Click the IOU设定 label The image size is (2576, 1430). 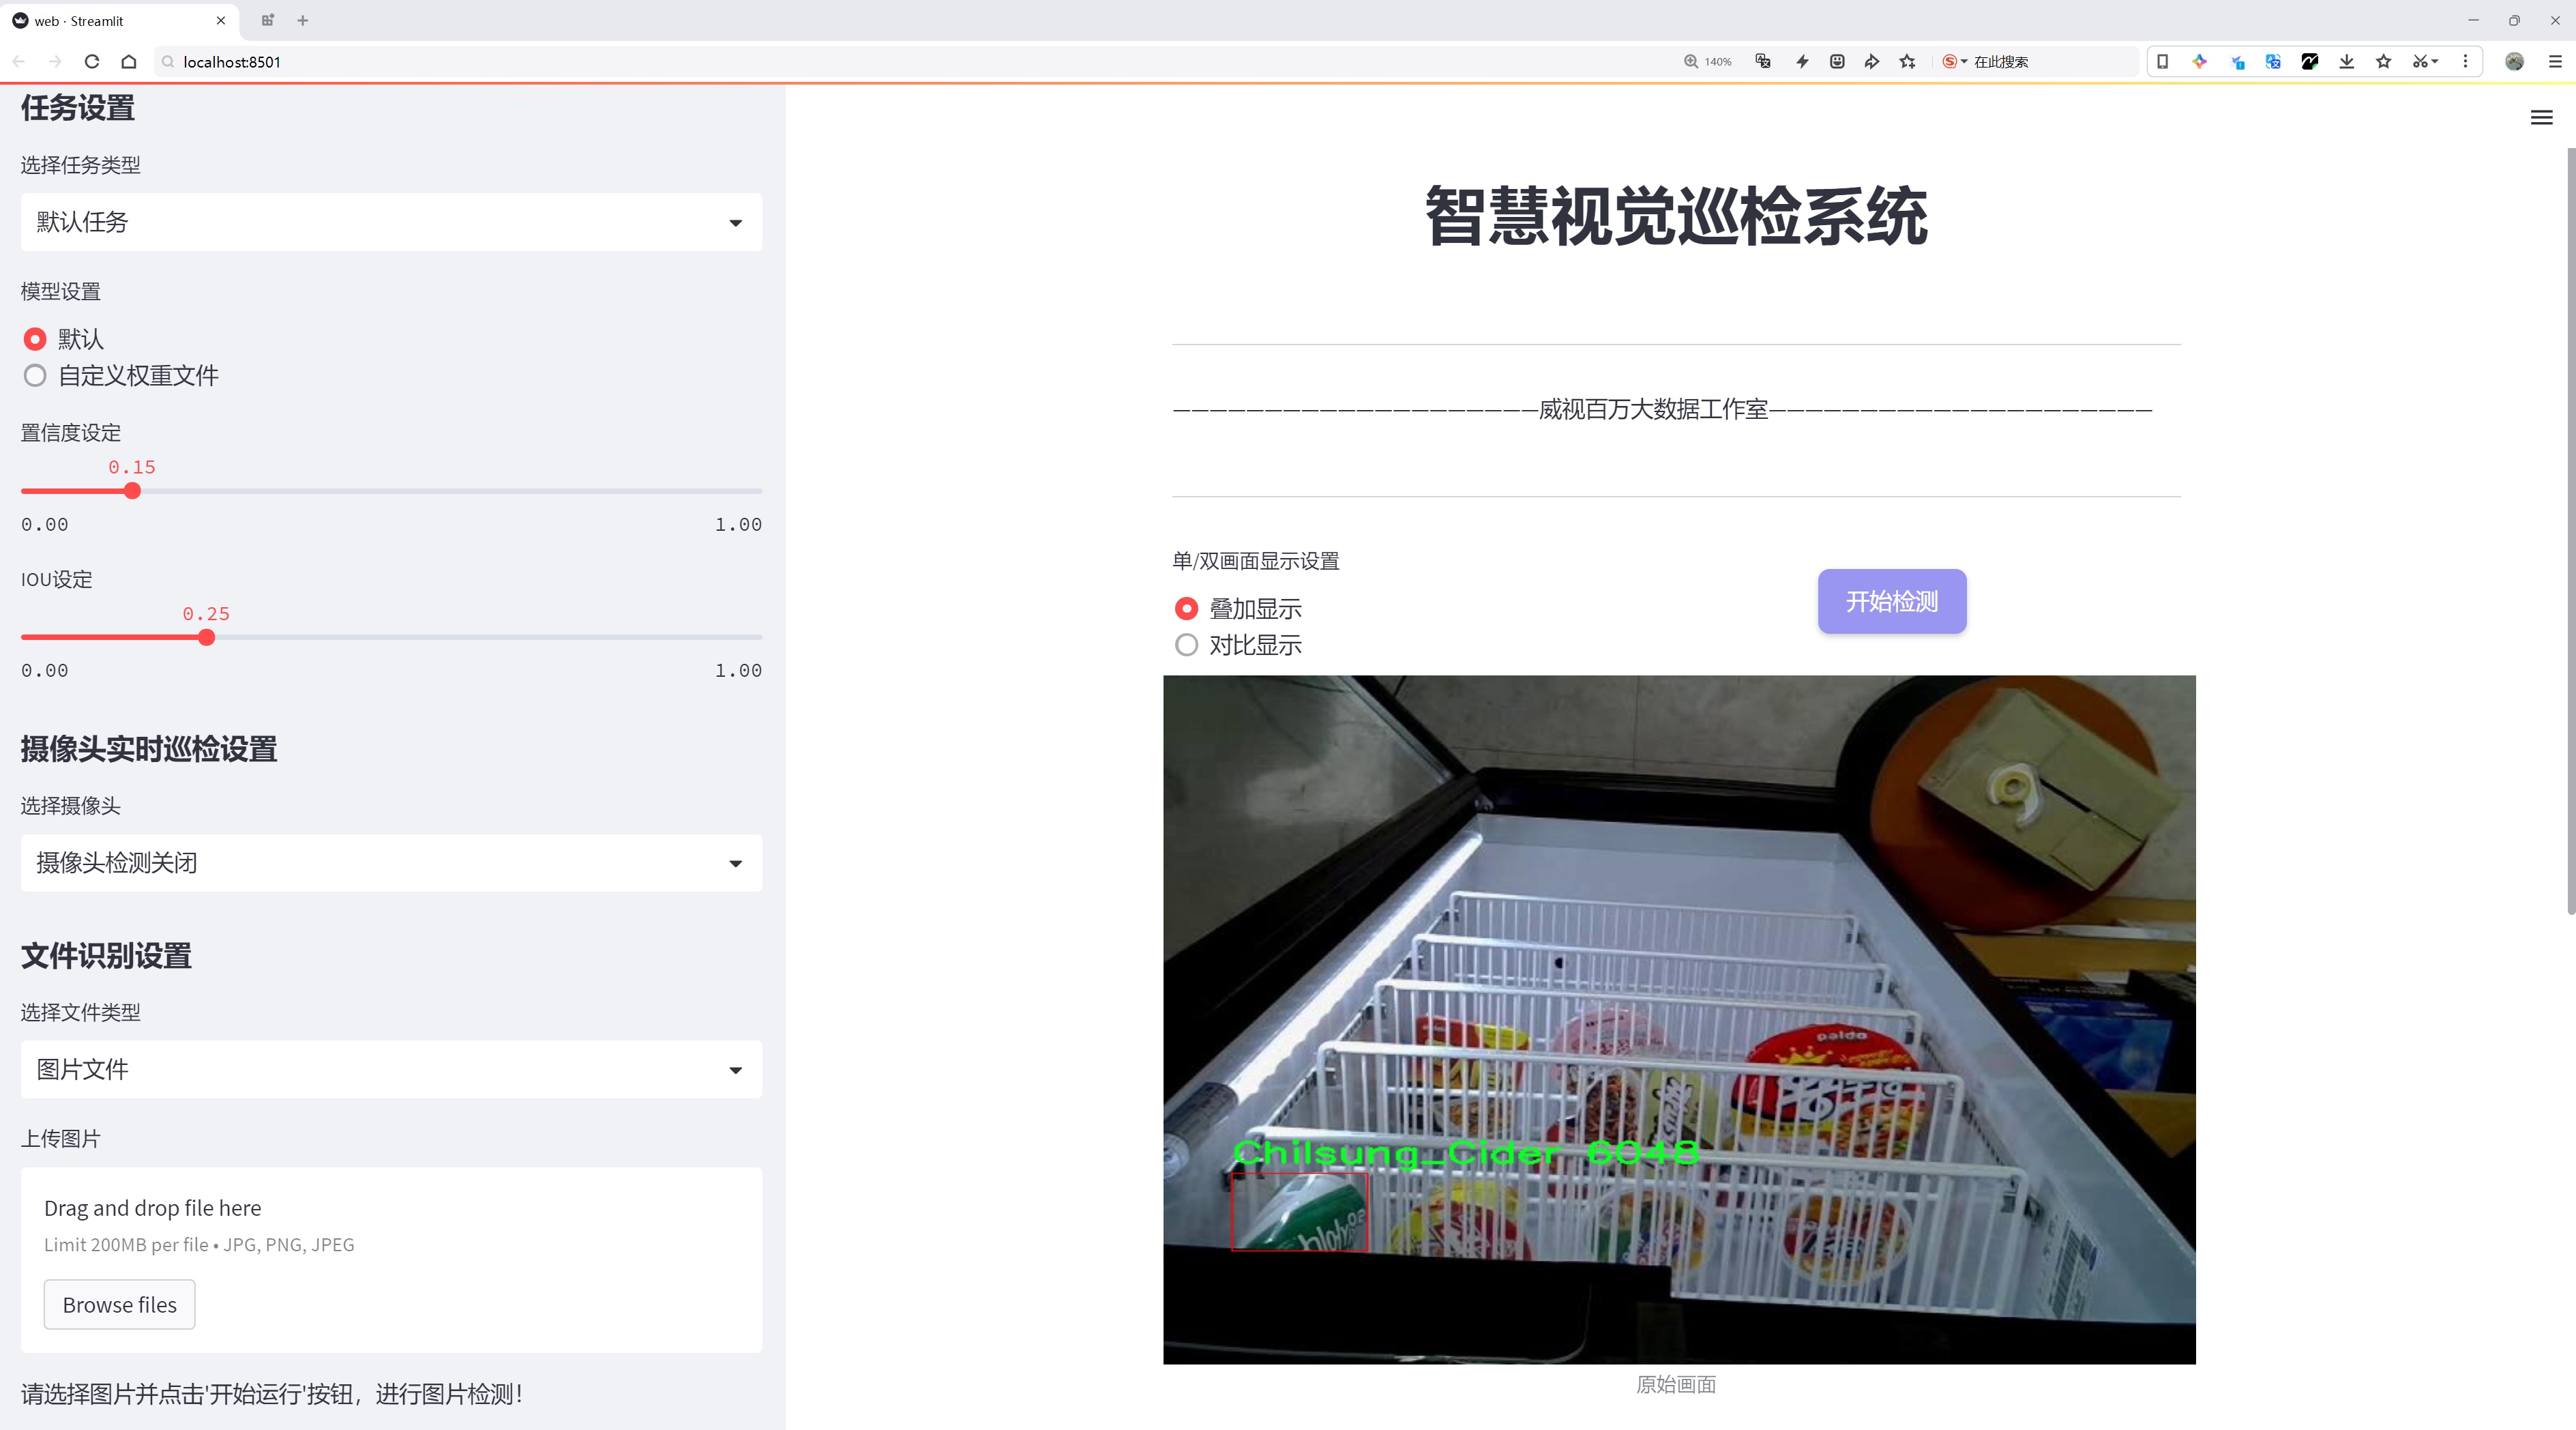coord(57,579)
